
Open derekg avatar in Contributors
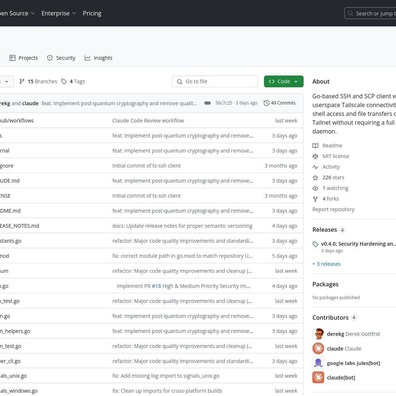pyautogui.click(x=318, y=334)
